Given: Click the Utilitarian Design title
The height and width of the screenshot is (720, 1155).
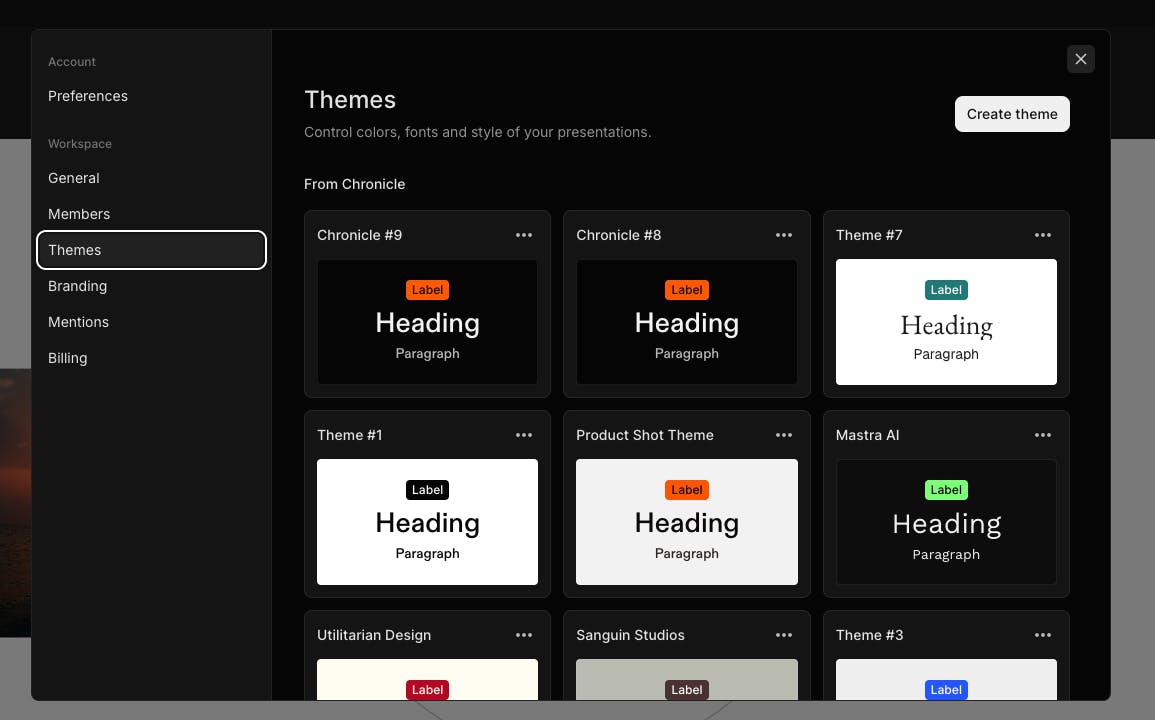Looking at the screenshot, I should pyautogui.click(x=374, y=635).
